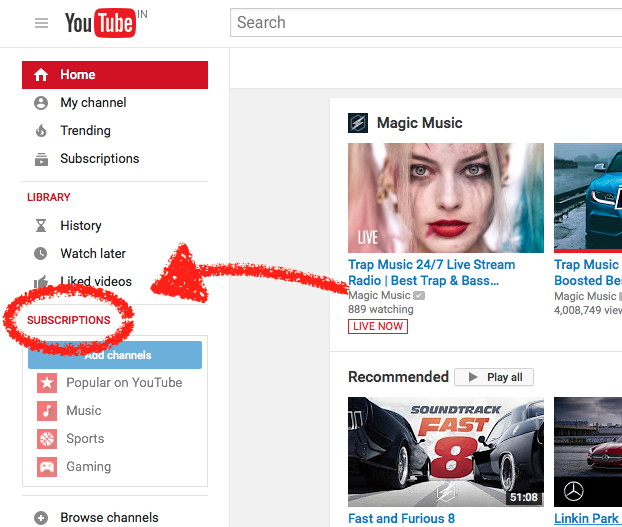This screenshot has width=622, height=527.
Task: Open the blue car Trap Music thumbnail
Action: coord(588,198)
